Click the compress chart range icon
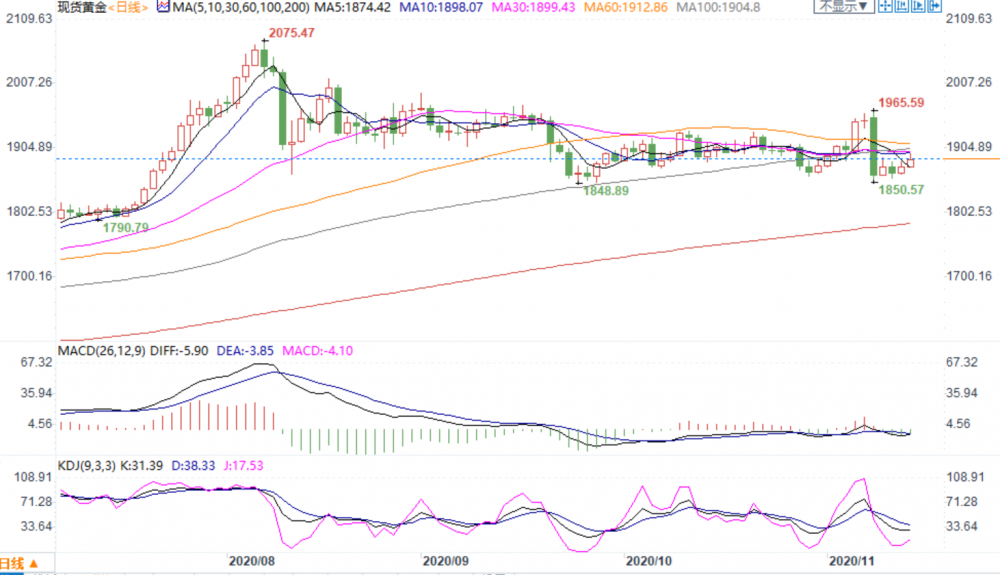 902,6
